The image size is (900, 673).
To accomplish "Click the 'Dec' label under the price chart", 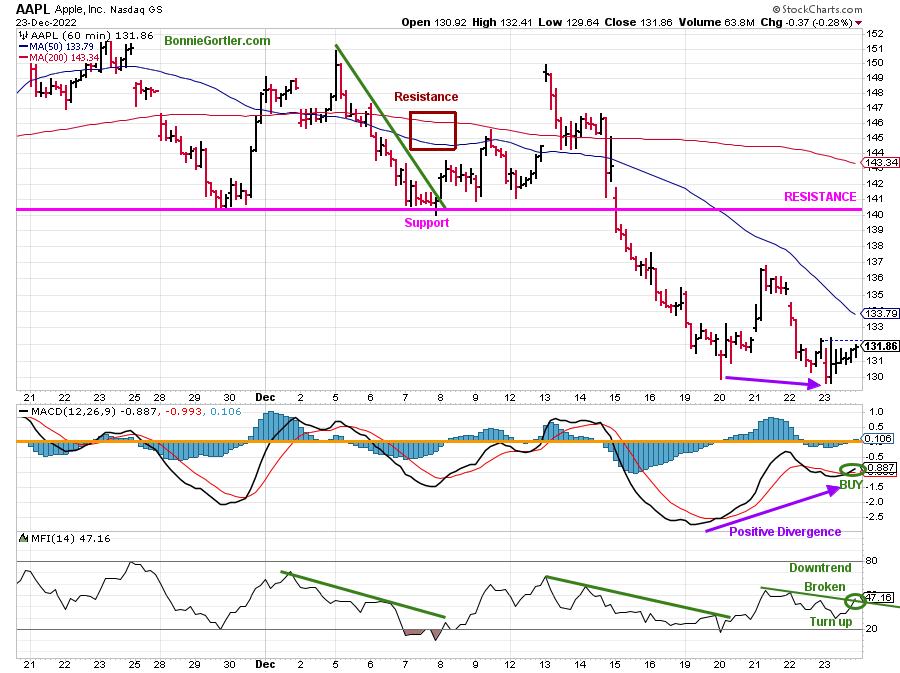I will tap(265, 397).
